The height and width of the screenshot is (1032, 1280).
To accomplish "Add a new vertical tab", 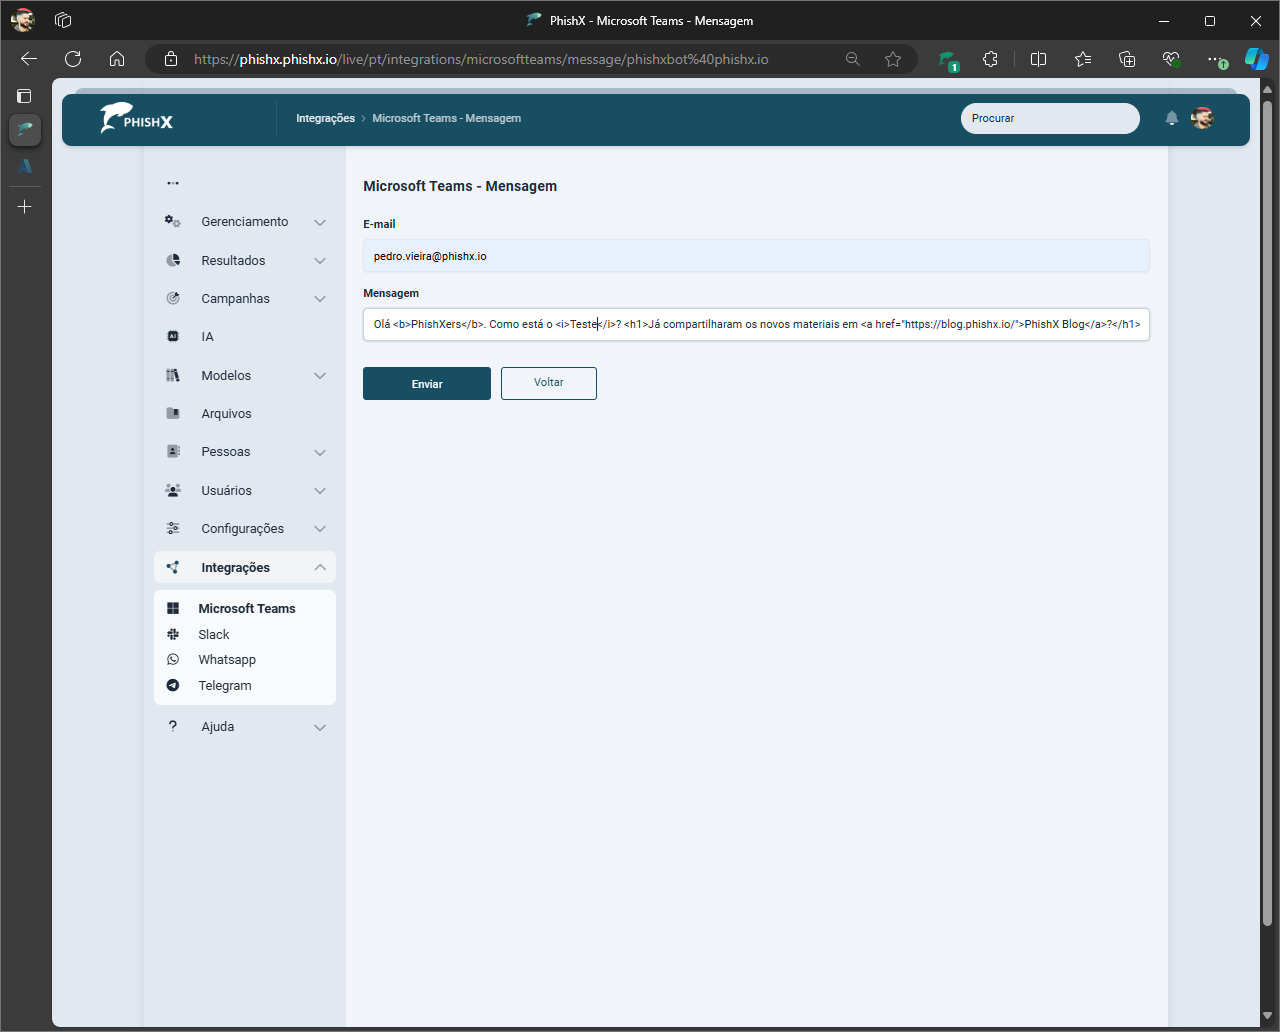I will tap(25, 206).
